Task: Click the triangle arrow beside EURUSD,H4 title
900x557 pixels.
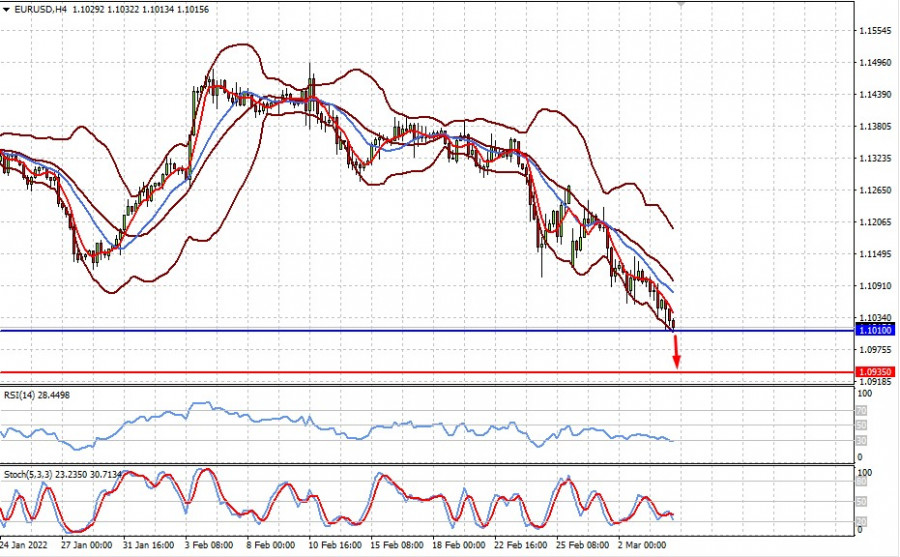Action: click(x=6, y=9)
